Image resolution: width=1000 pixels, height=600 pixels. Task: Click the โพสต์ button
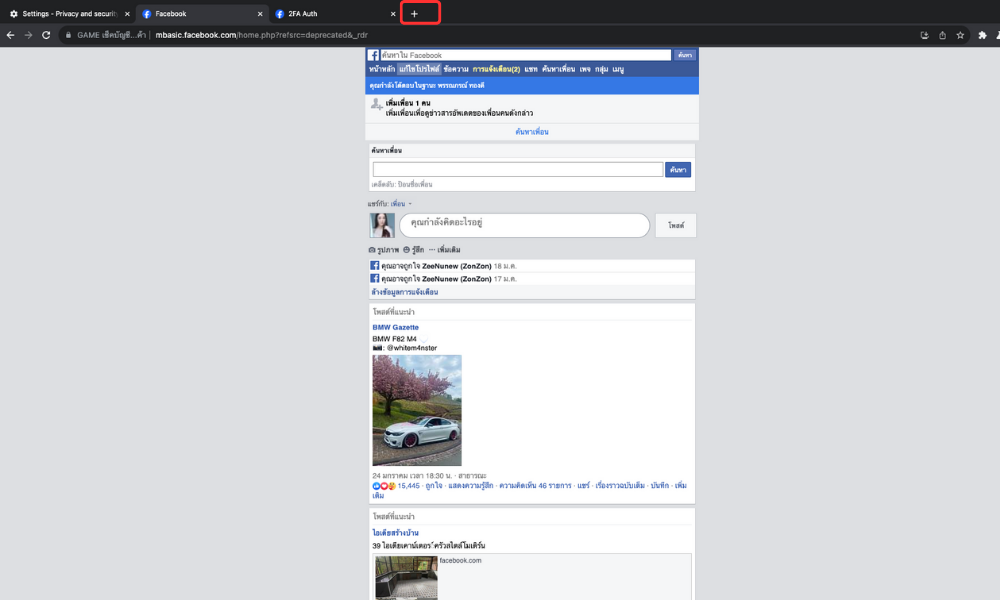676,226
